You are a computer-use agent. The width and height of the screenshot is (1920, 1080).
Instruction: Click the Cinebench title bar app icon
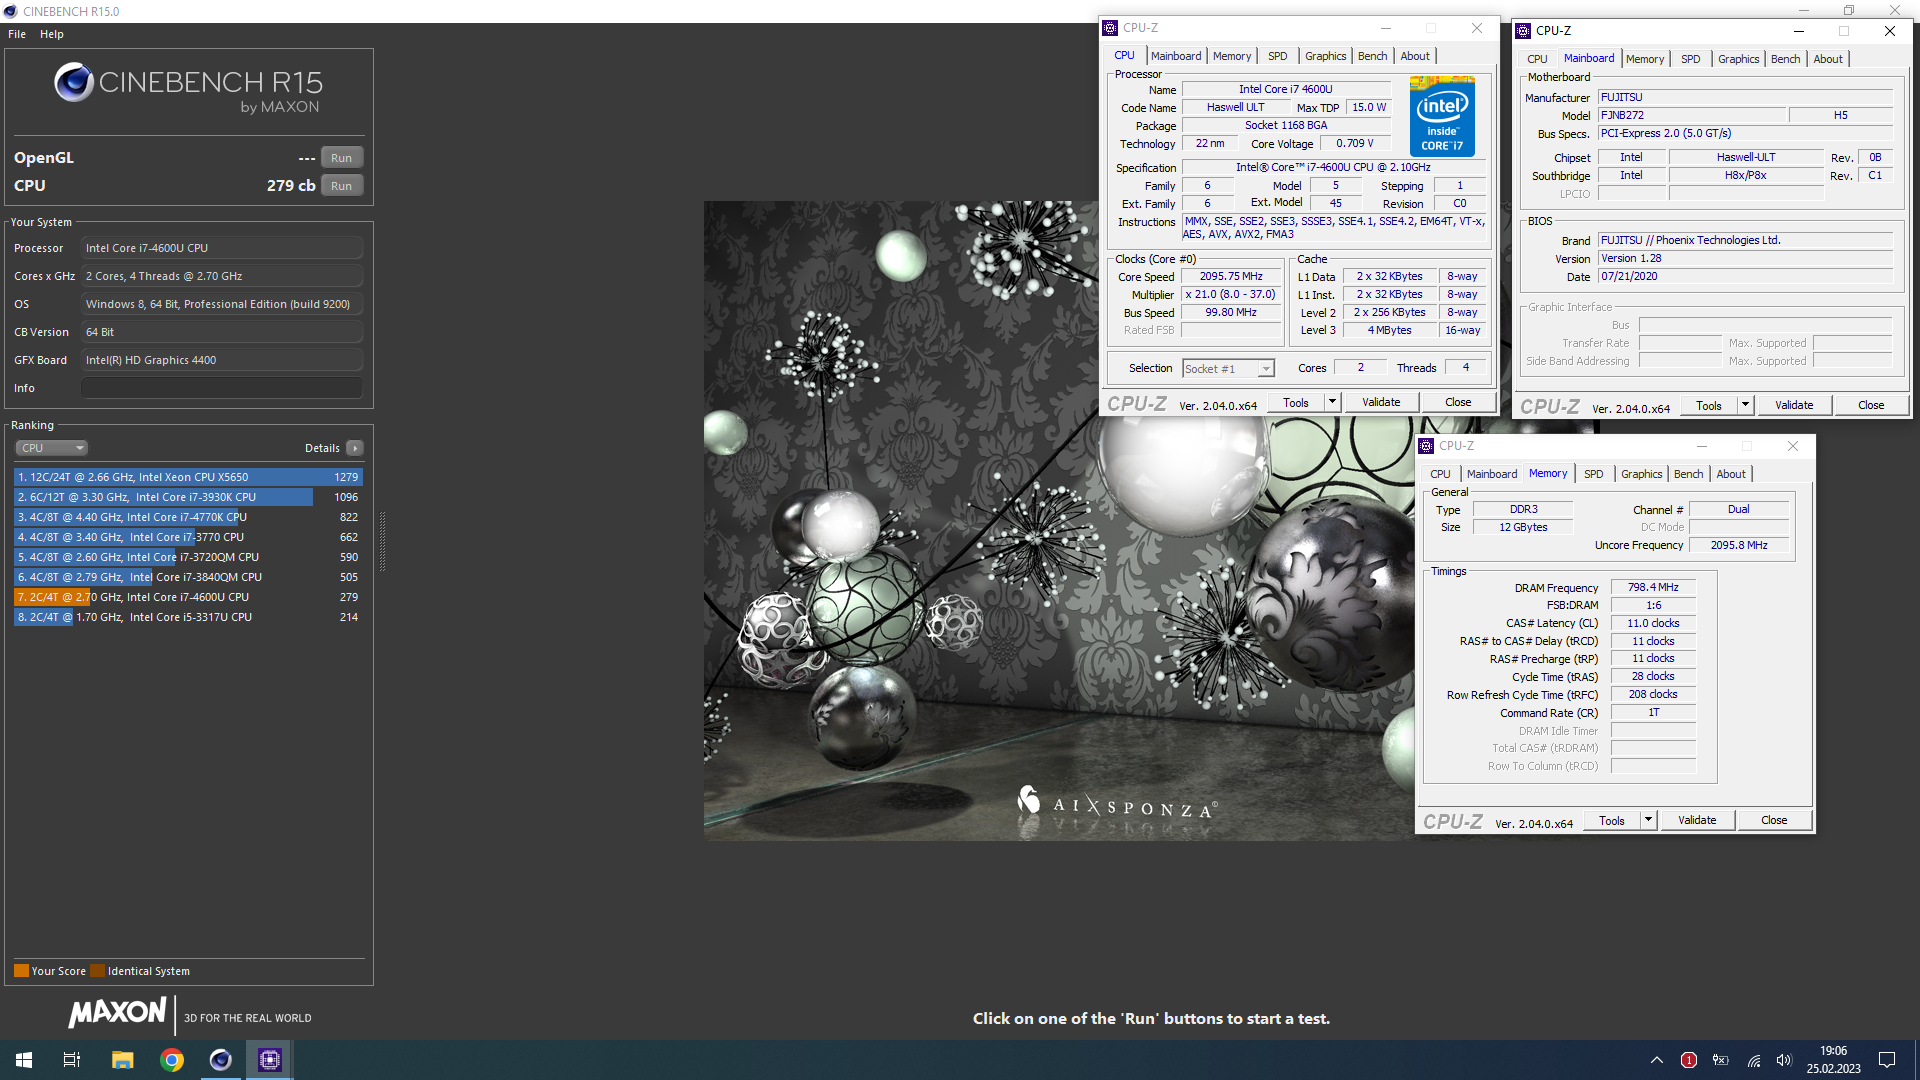(11, 11)
